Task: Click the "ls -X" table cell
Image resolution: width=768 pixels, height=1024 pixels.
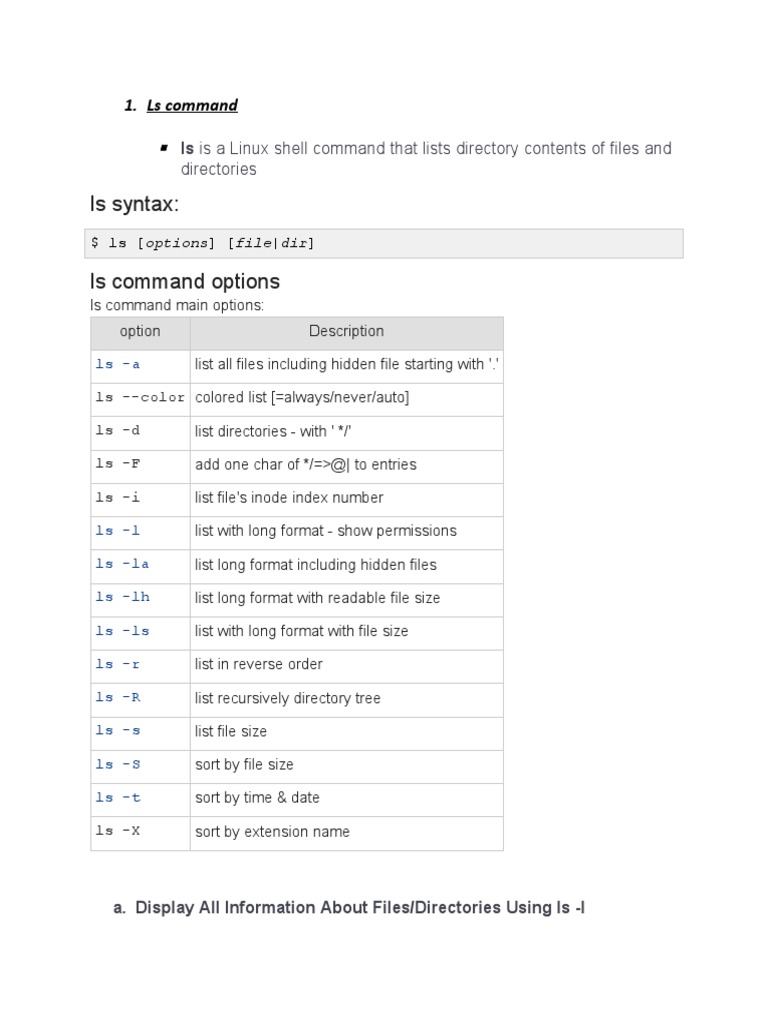Action: 118,832
